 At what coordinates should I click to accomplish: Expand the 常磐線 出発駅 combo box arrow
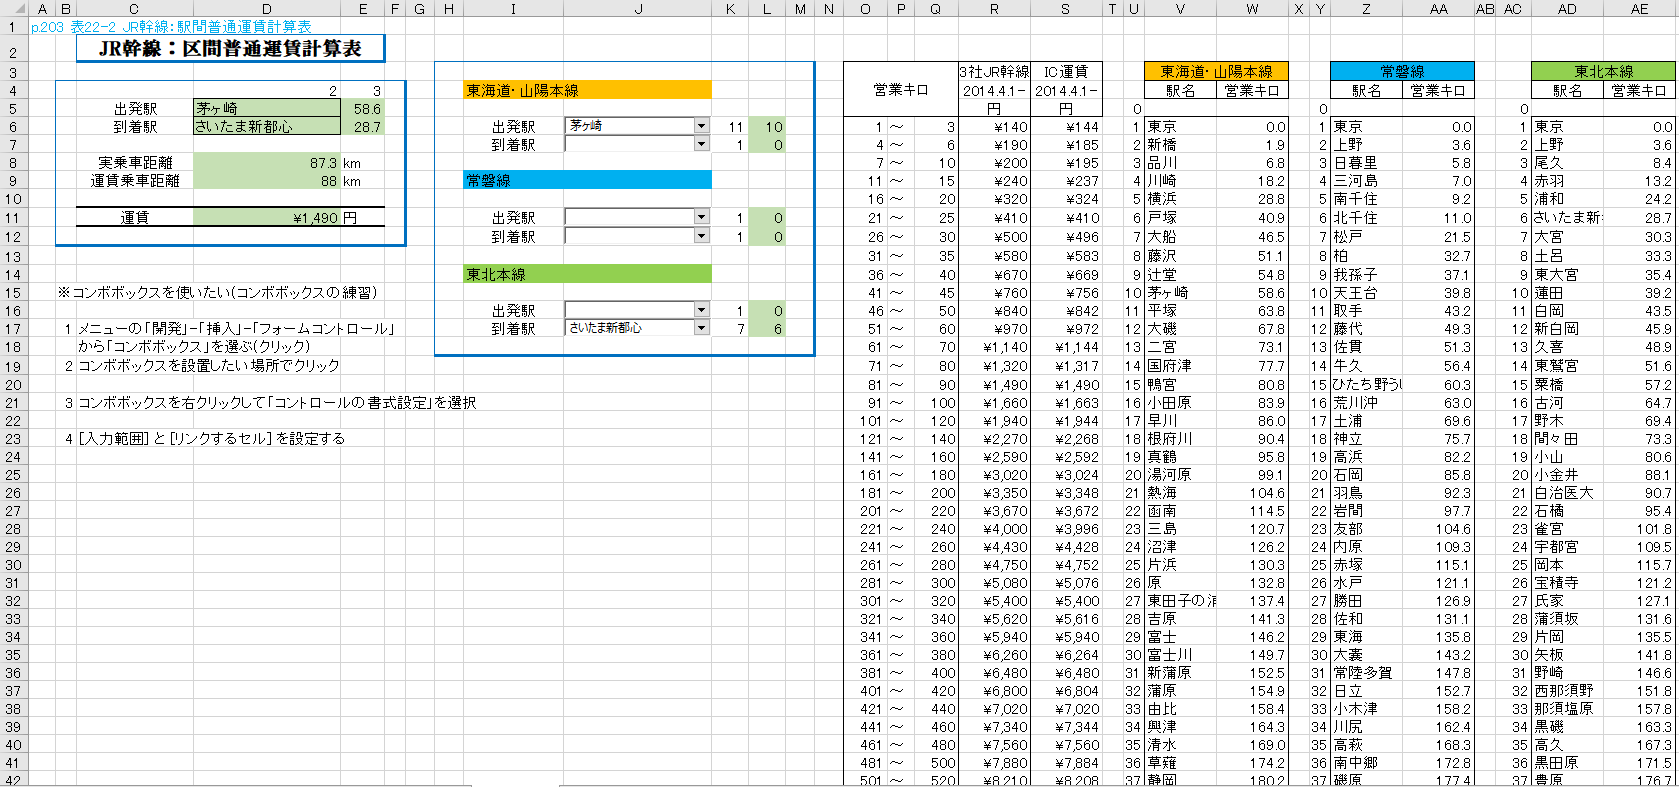[x=701, y=217]
